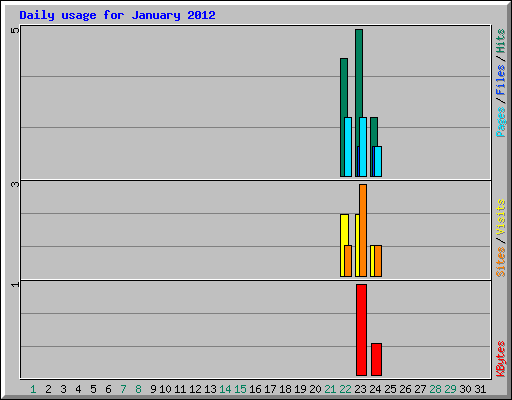Click day label '30' on the x-axis

[465, 389]
